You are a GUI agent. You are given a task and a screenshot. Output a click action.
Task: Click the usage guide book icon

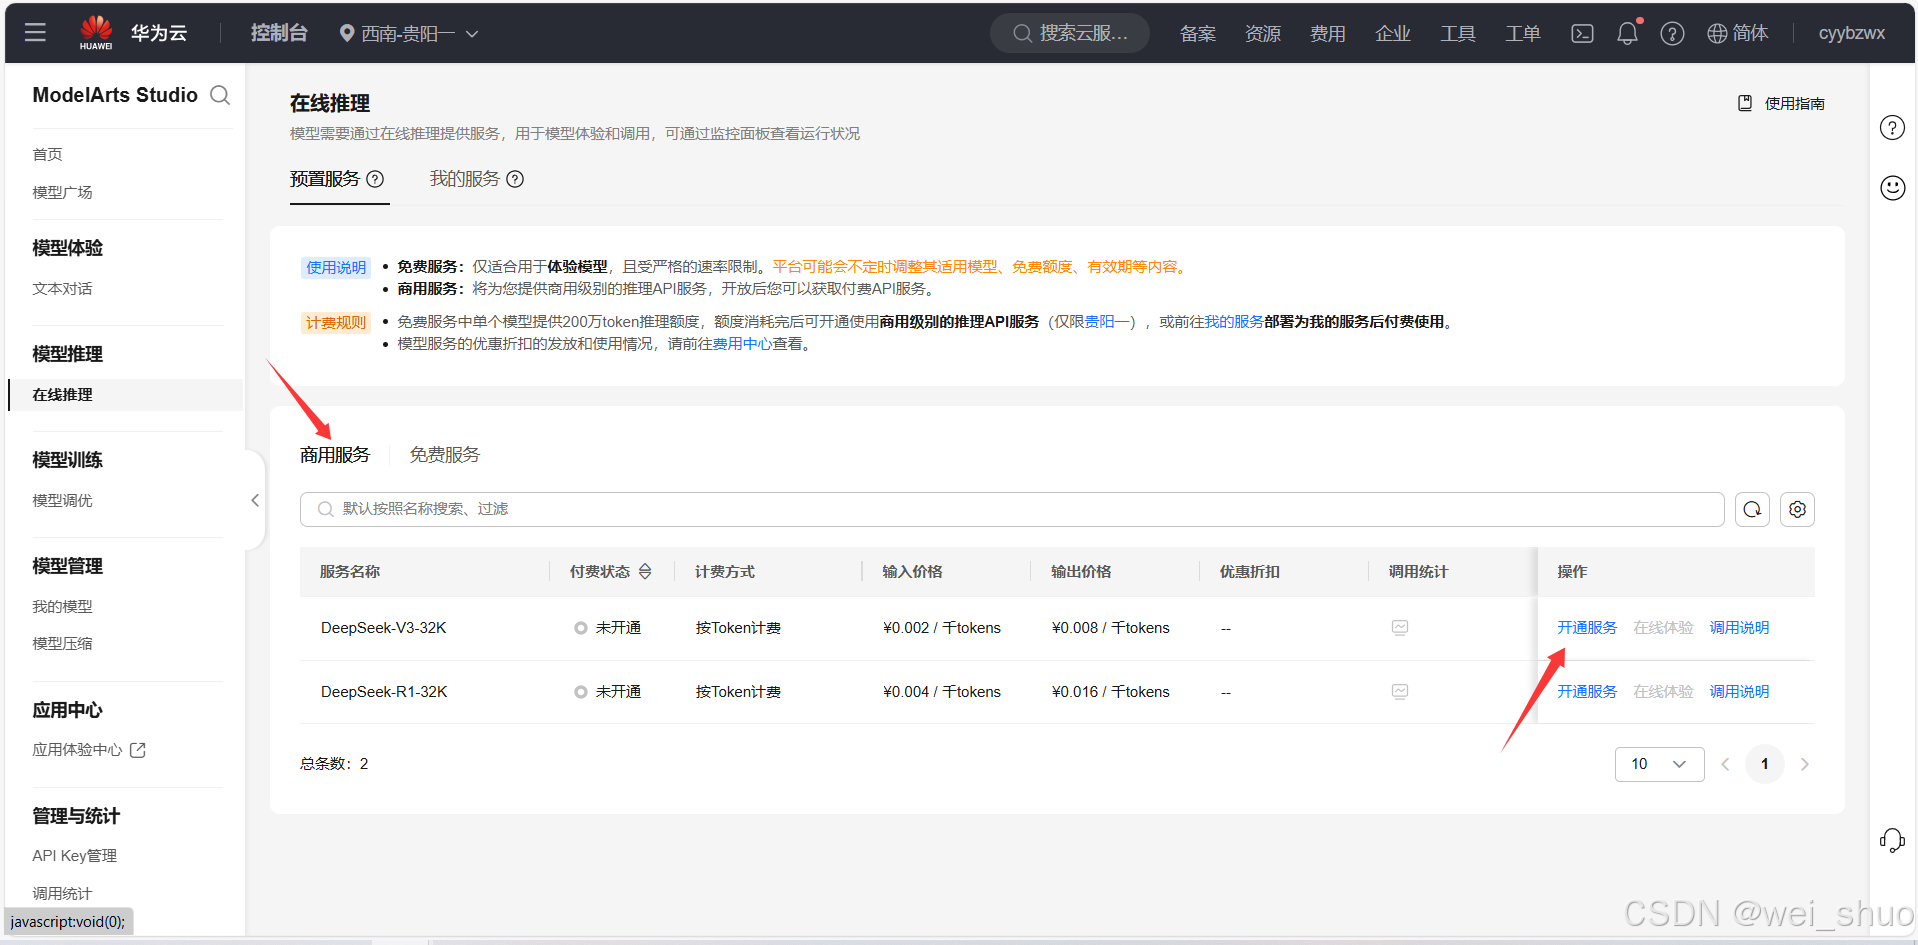tap(1745, 103)
